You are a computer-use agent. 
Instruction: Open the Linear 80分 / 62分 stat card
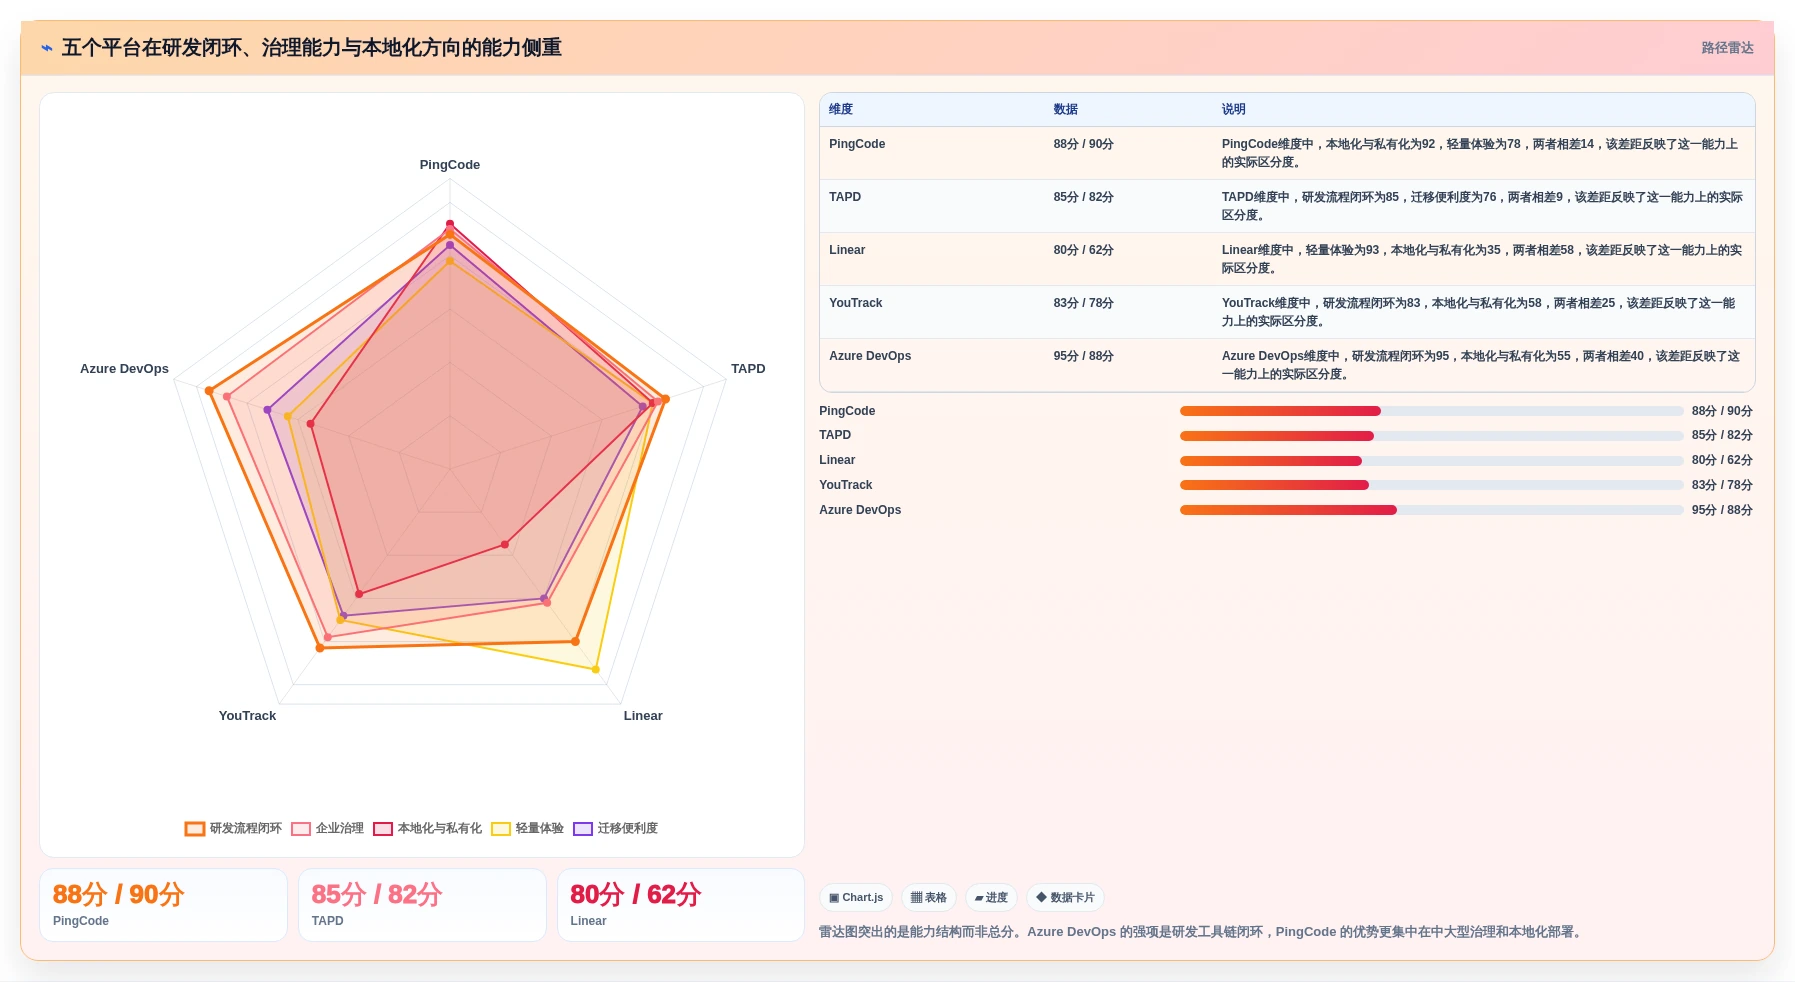pos(681,905)
